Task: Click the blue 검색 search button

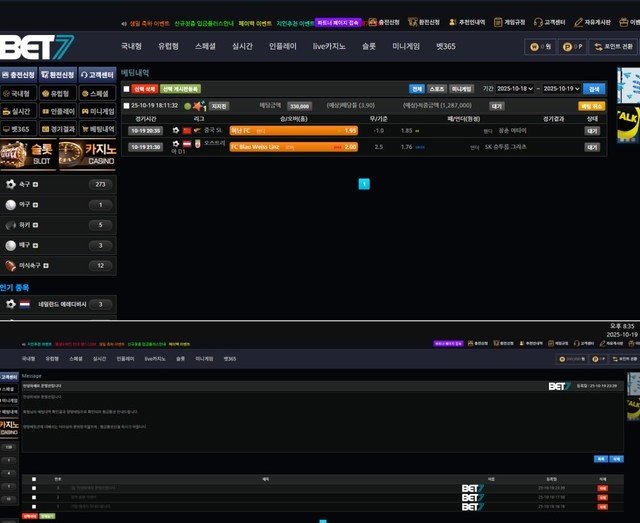Action: 594,89
